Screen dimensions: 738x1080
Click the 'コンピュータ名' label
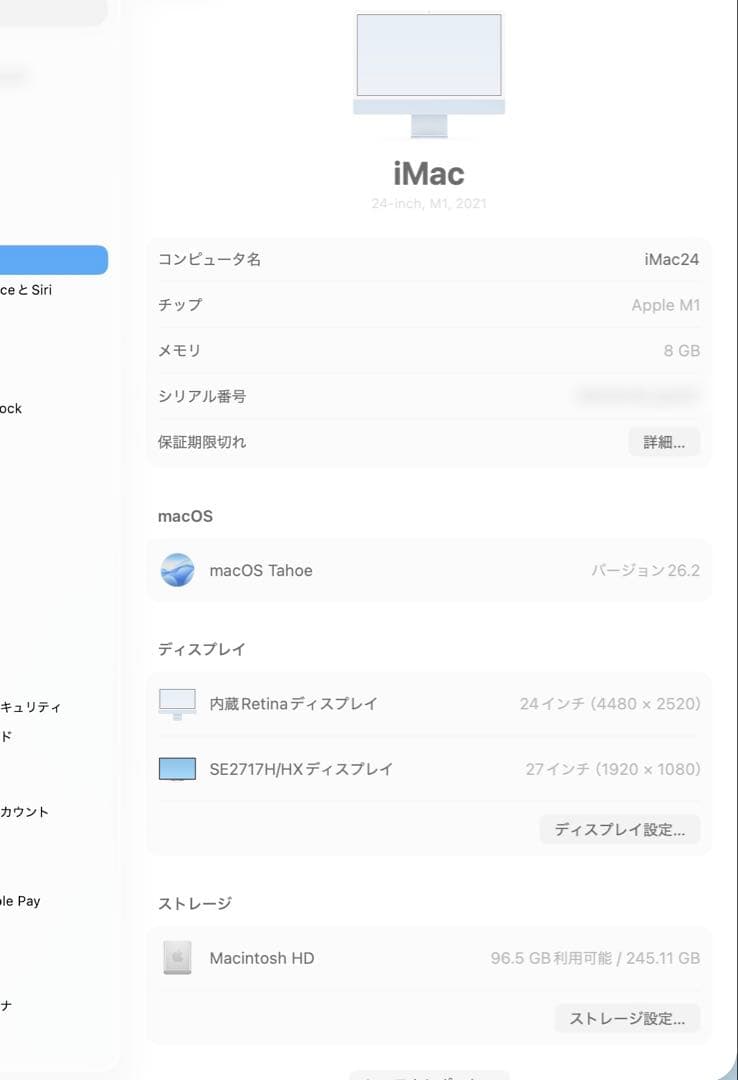[209, 260]
